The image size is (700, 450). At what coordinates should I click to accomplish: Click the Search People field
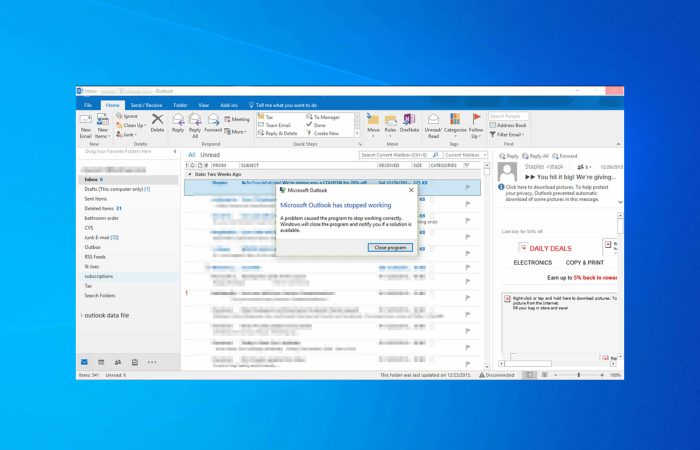pos(508,116)
